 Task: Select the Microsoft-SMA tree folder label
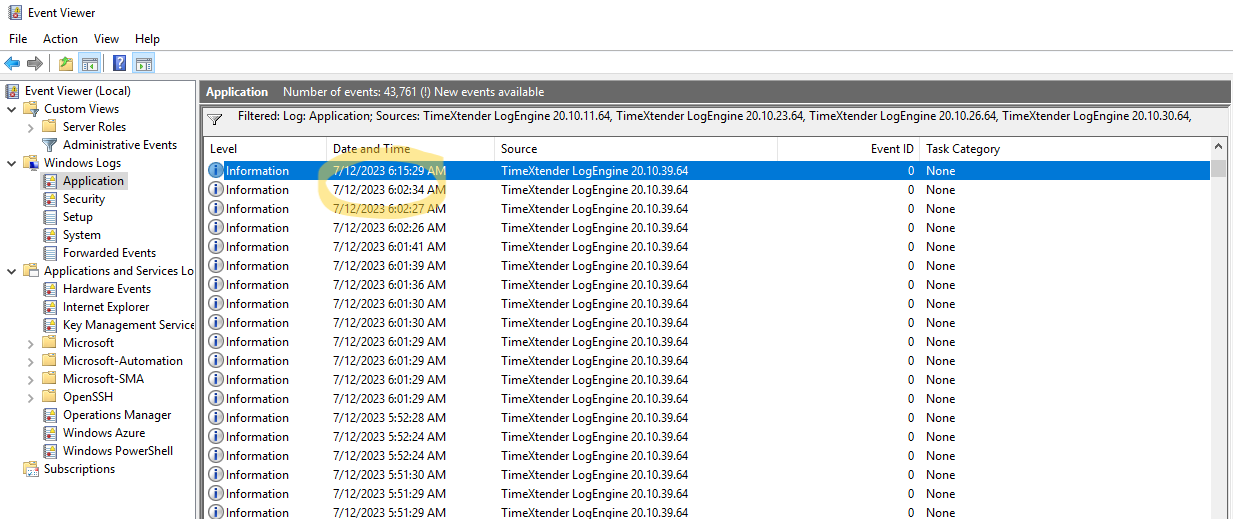[103, 379]
